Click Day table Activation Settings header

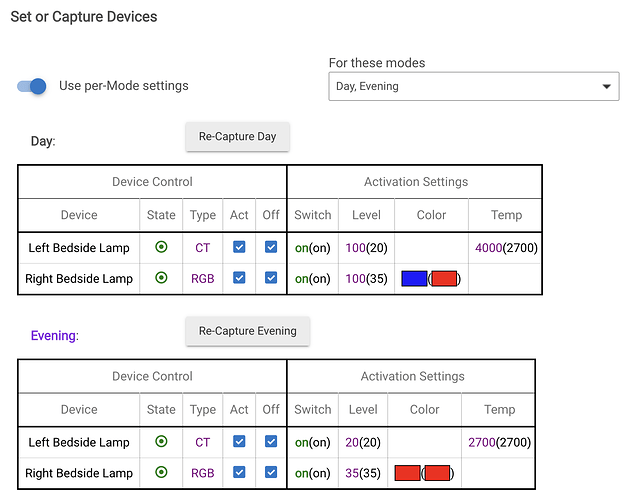tap(416, 182)
